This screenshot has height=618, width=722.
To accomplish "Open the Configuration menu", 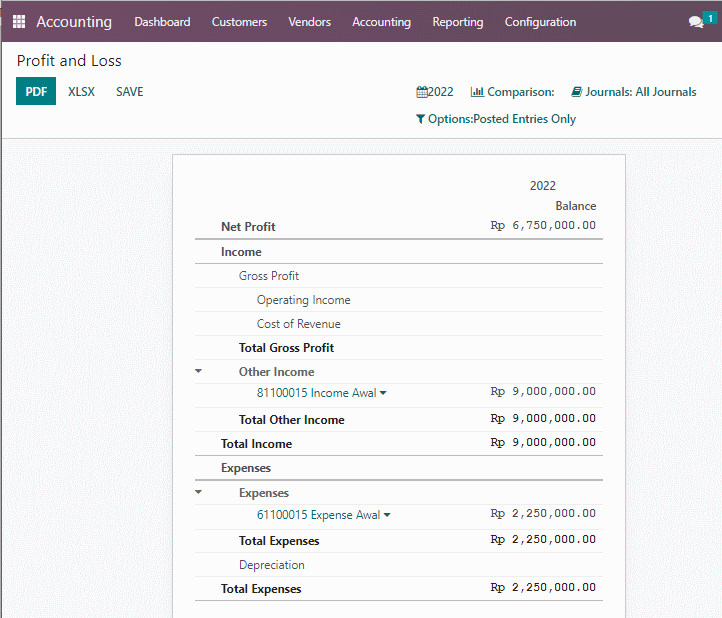I will tap(540, 22).
